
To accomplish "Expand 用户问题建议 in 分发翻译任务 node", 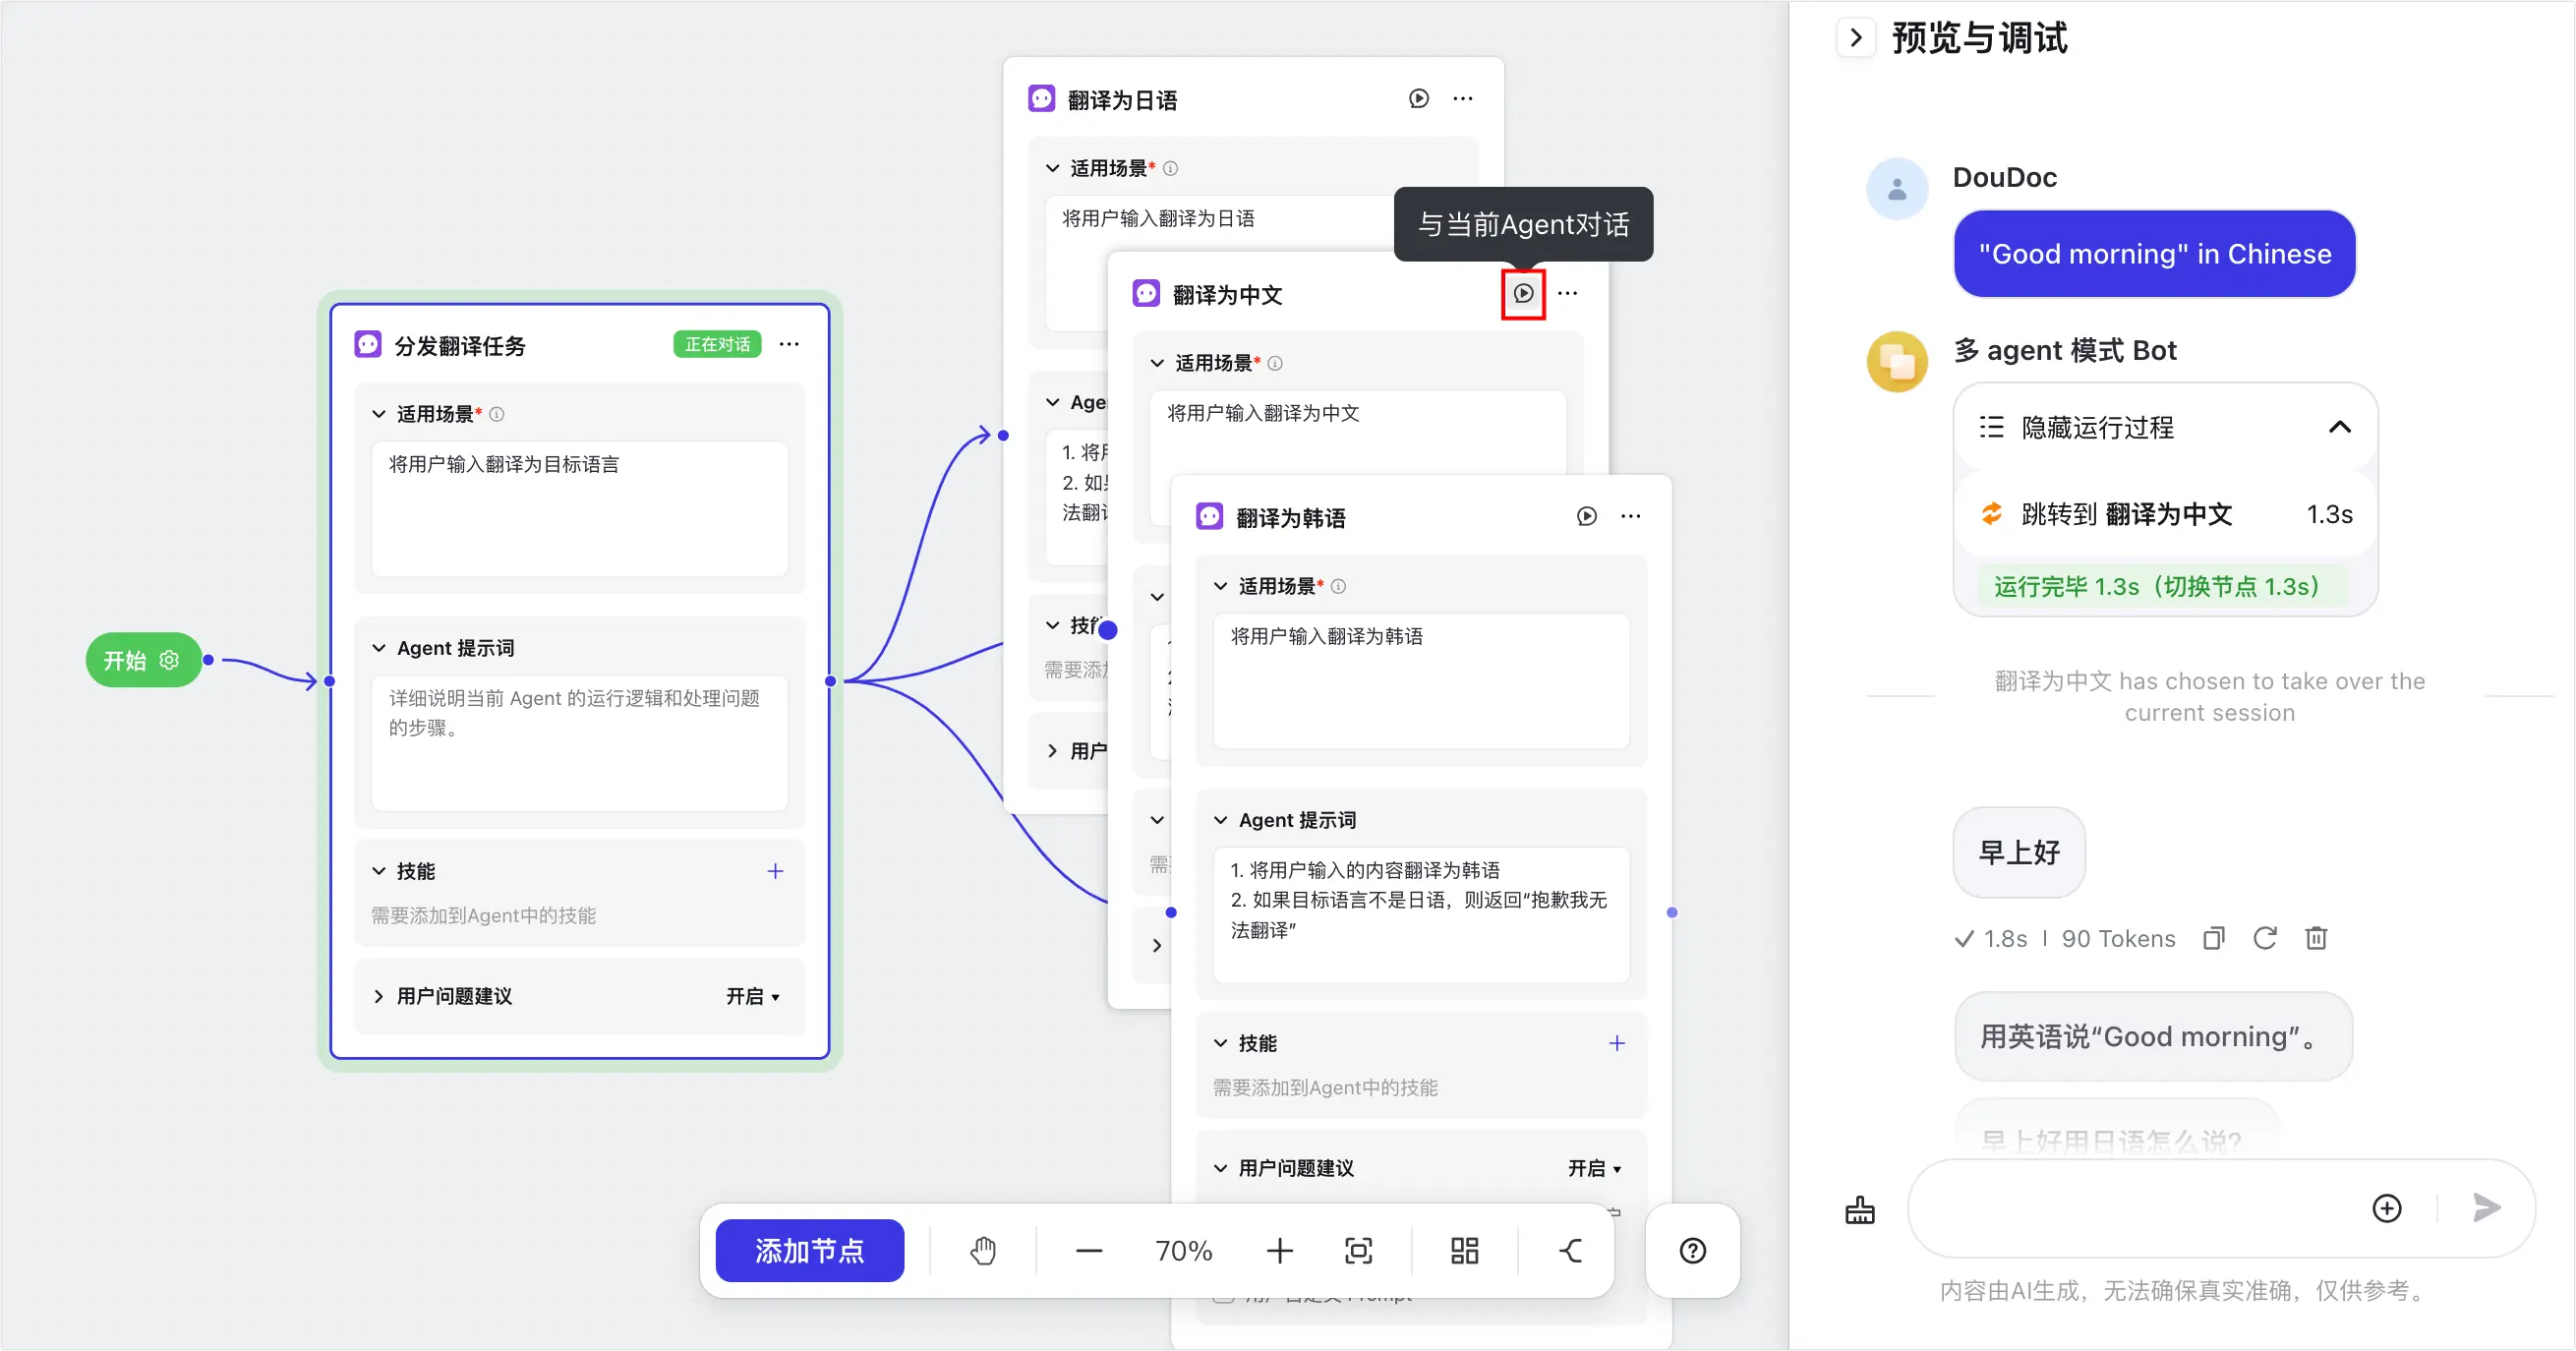I will coord(380,995).
